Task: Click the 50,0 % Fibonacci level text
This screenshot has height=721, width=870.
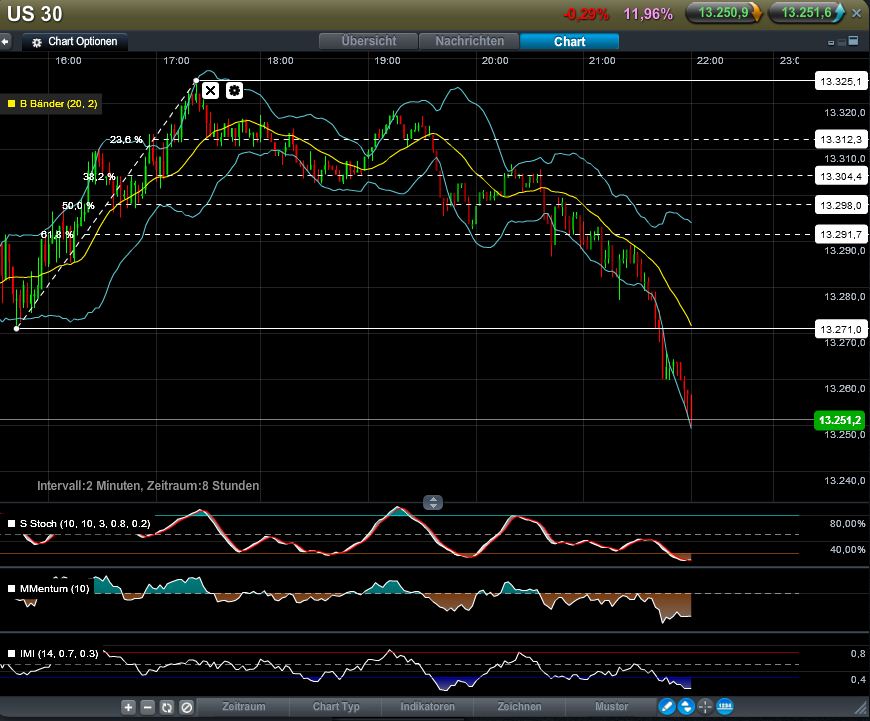Action: point(78,205)
